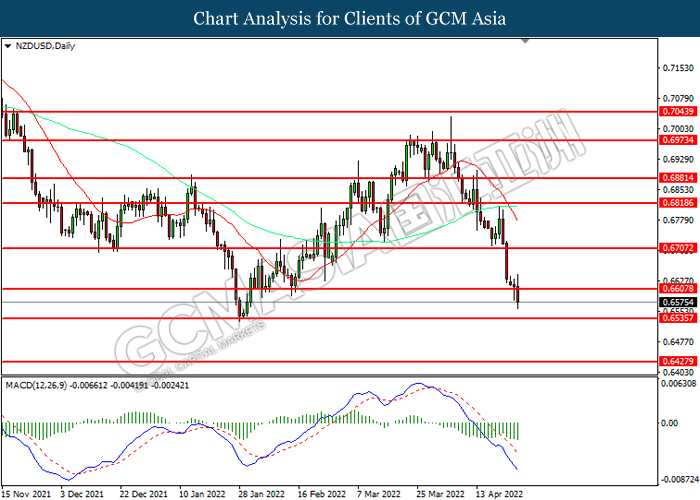Select the 0.69734 price level label
Screen dimensions: 700x500
click(678, 140)
